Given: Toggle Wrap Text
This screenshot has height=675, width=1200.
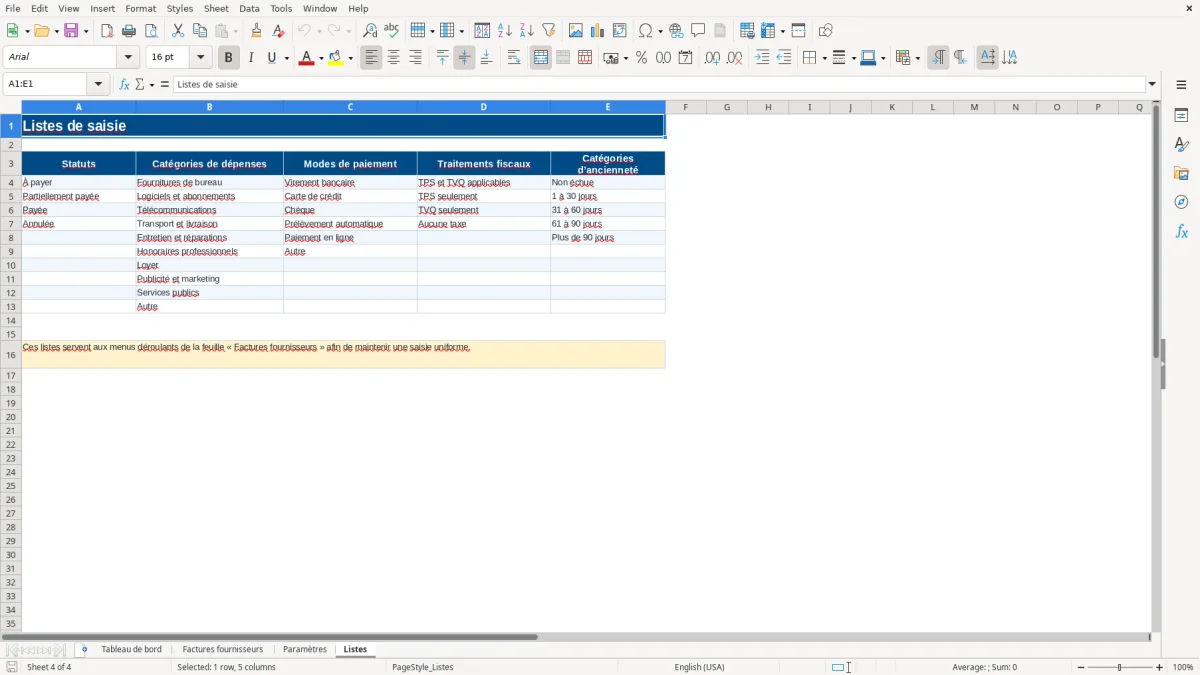Looking at the screenshot, I should click(514, 58).
